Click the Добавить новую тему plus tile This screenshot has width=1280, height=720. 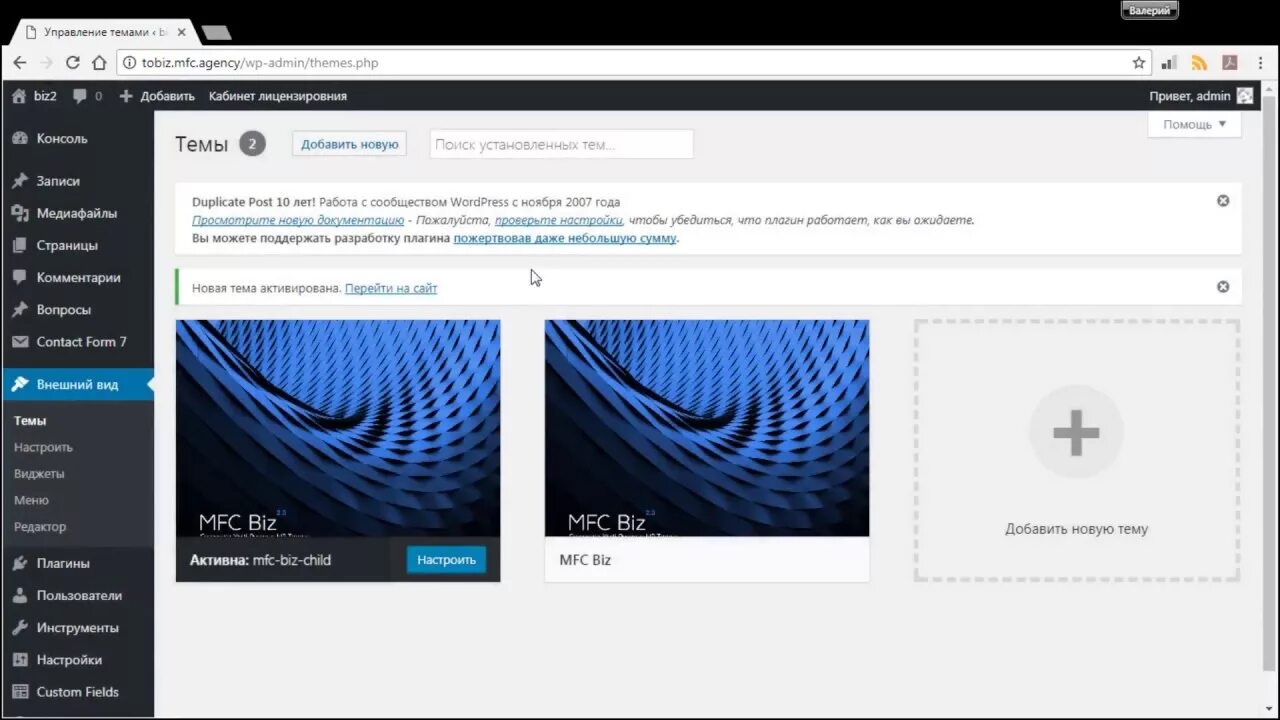[1076, 450]
